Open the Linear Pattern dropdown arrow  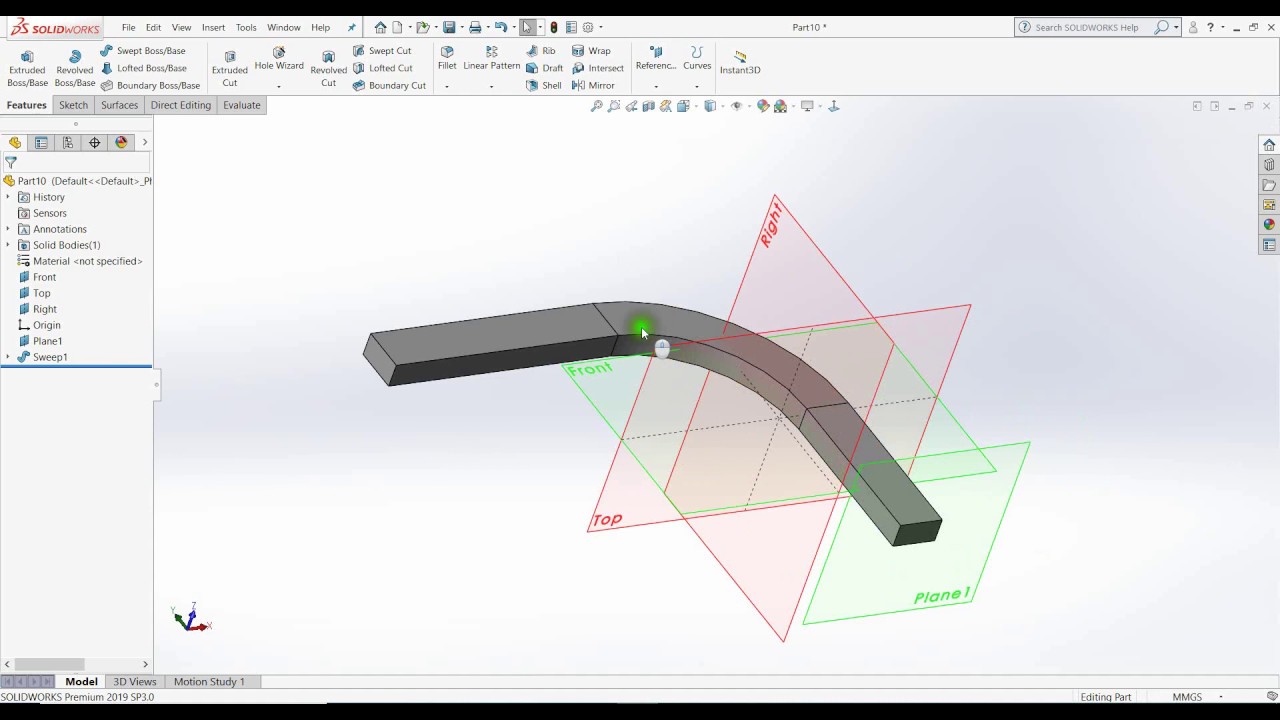click(491, 87)
